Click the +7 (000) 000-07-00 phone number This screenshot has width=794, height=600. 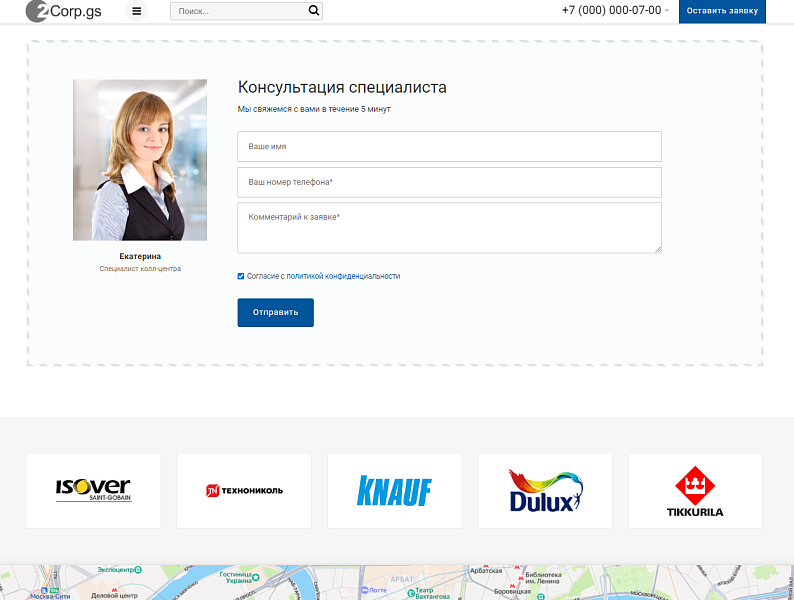(x=610, y=10)
